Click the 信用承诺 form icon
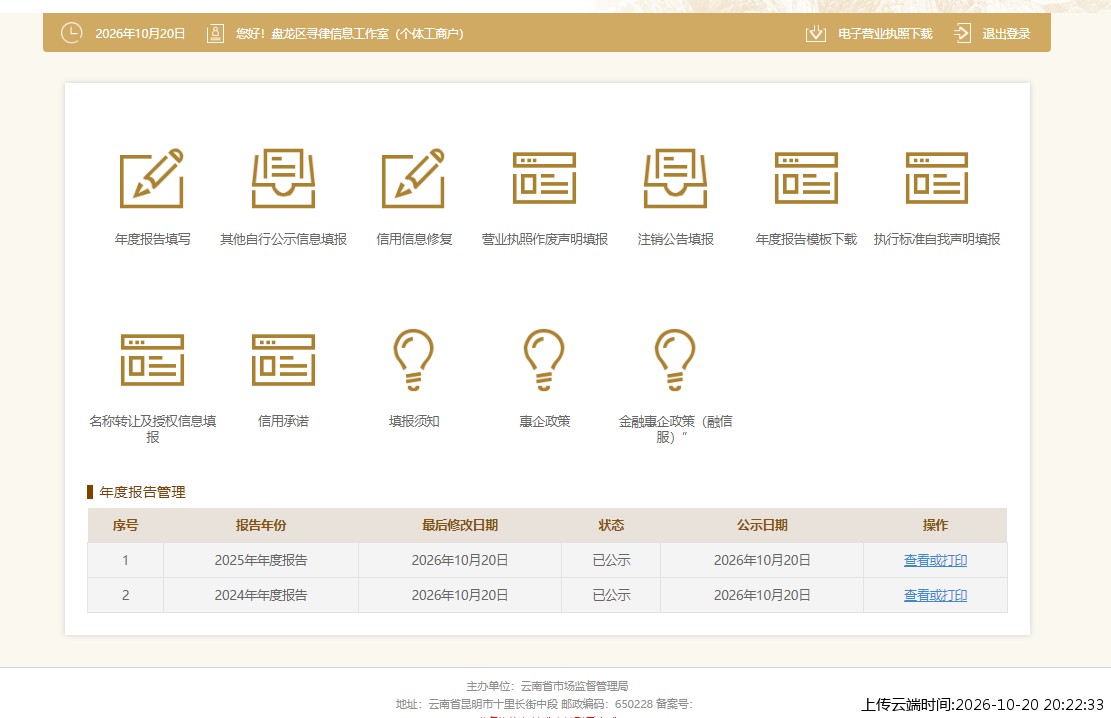 pos(283,360)
